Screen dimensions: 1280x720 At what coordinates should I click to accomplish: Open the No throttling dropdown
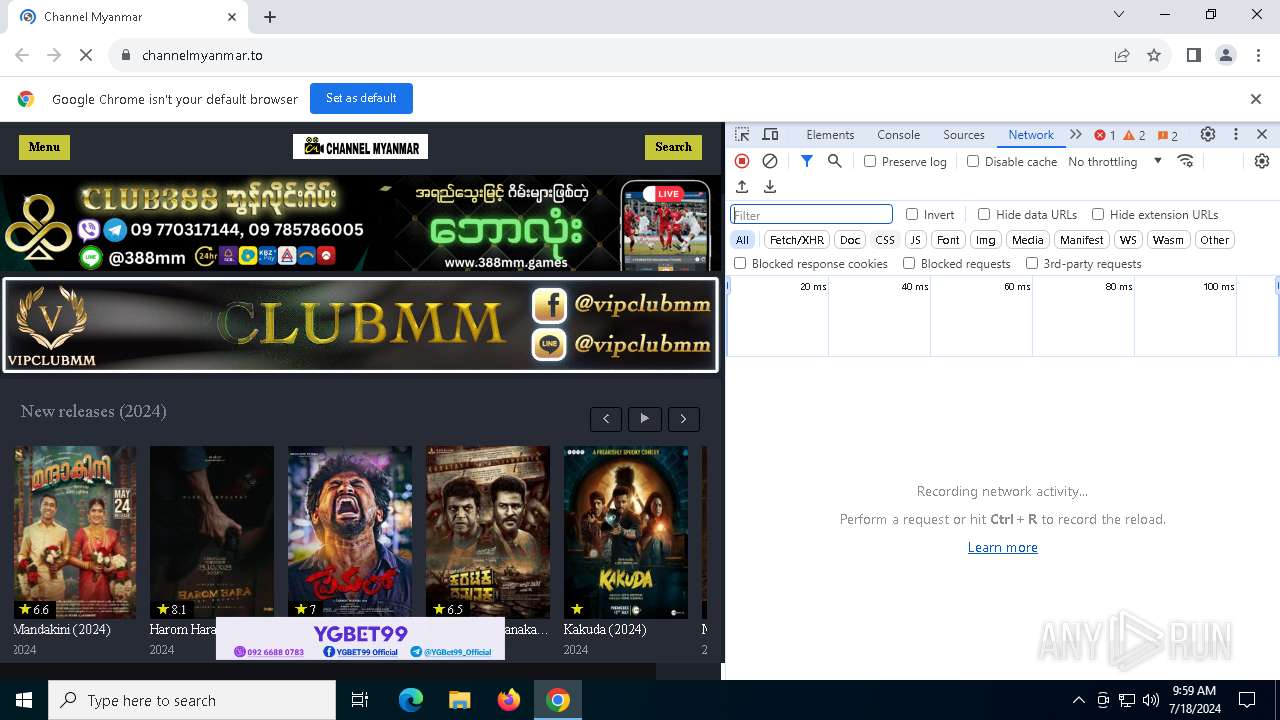point(1115,161)
